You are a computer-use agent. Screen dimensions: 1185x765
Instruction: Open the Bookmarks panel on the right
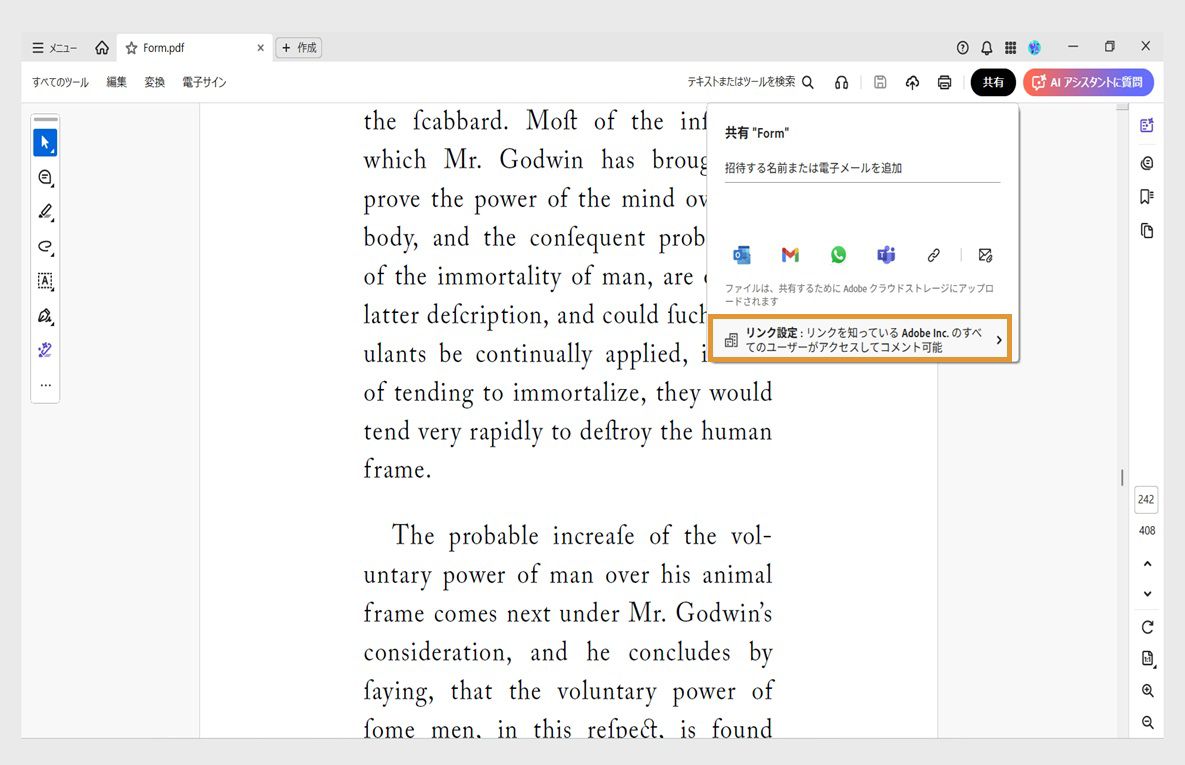coord(1146,196)
